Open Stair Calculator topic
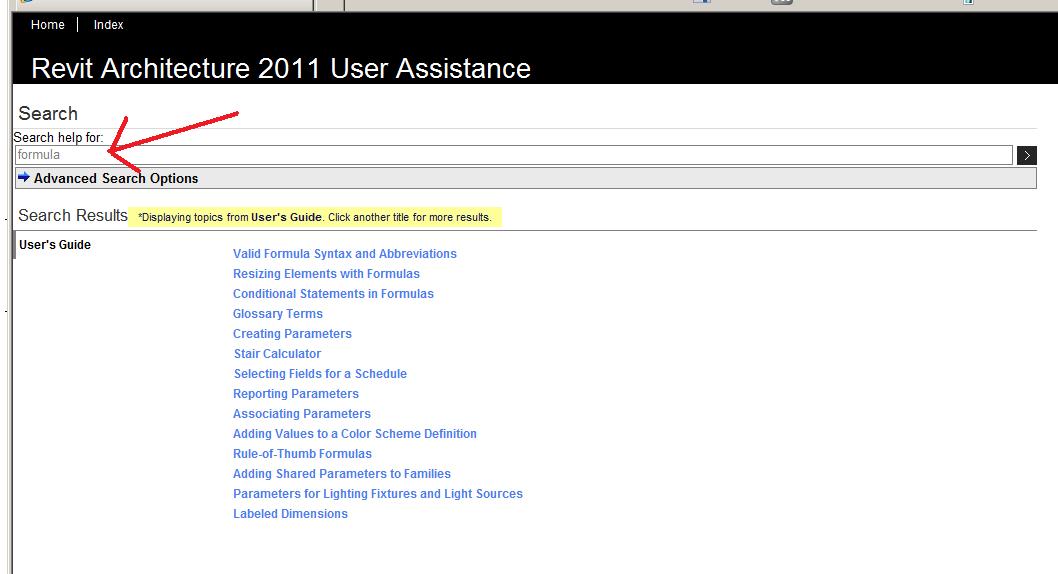Viewport: 1058px width, 574px height. coord(277,354)
